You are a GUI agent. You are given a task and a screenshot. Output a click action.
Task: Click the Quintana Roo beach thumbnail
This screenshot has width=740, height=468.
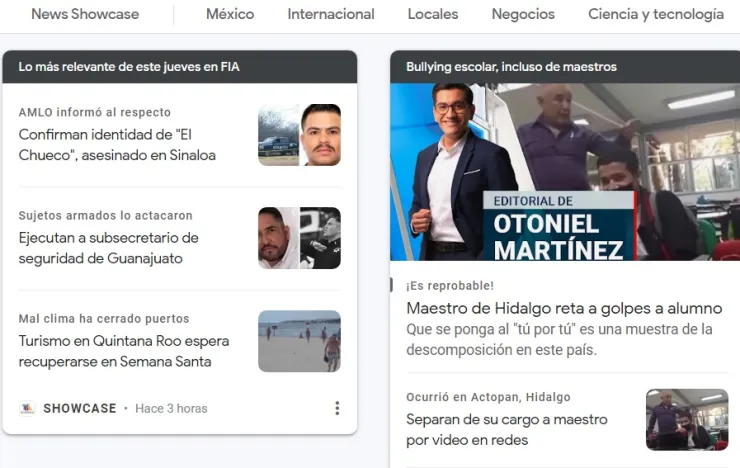coord(299,341)
